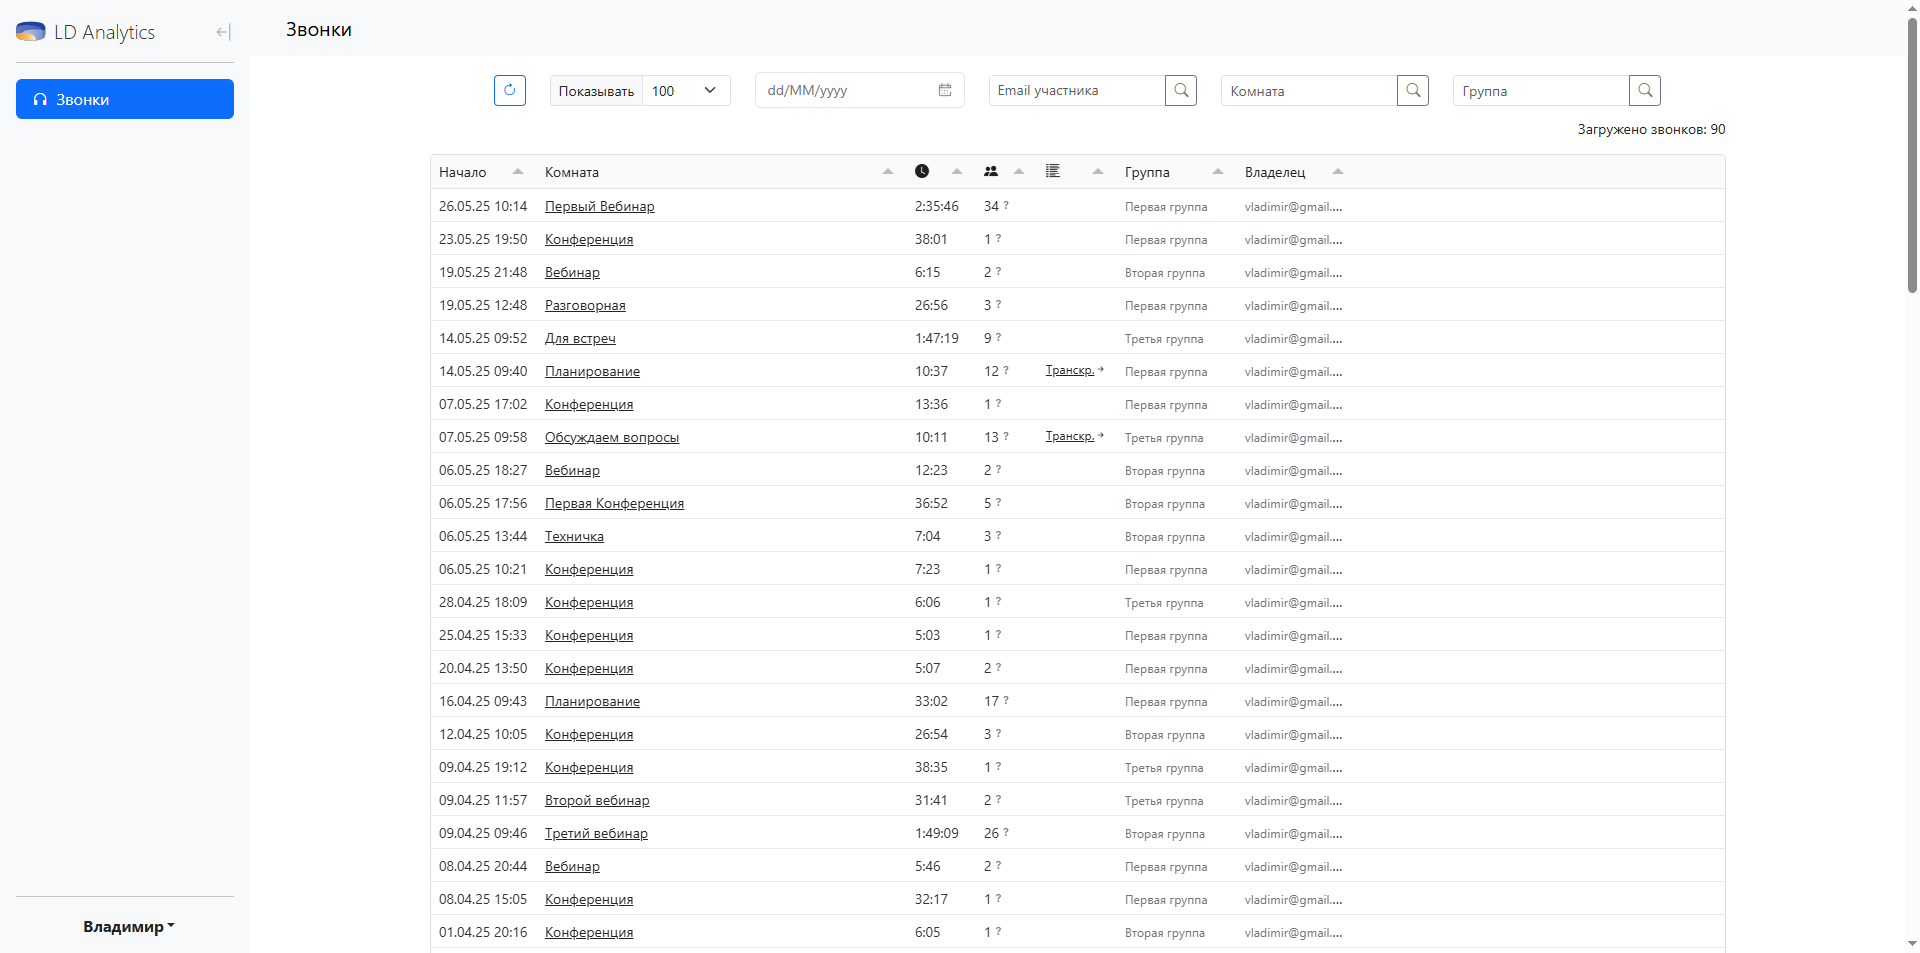This screenshot has width=1920, height=953.
Task: Open the Показывать 100 dropdown
Action: coord(686,90)
